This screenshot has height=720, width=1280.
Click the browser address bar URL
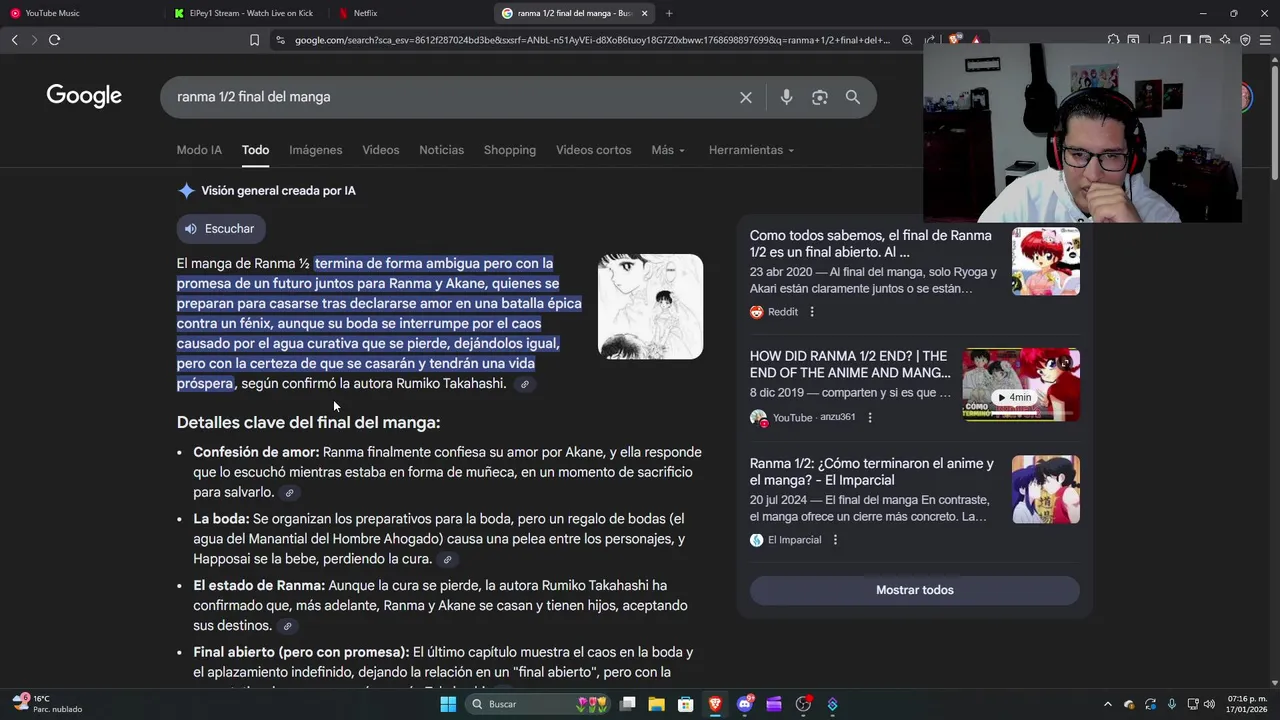(592, 40)
